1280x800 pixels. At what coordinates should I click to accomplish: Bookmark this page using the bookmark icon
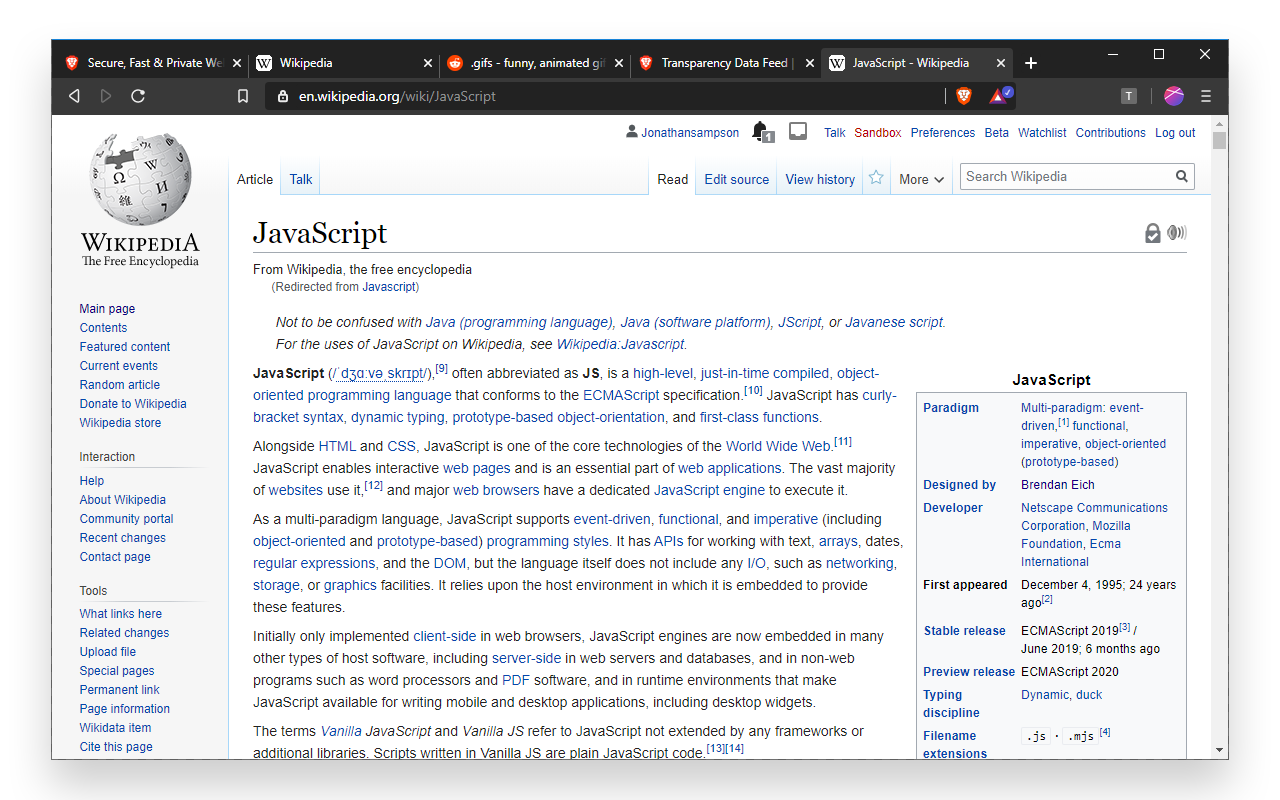(x=243, y=96)
